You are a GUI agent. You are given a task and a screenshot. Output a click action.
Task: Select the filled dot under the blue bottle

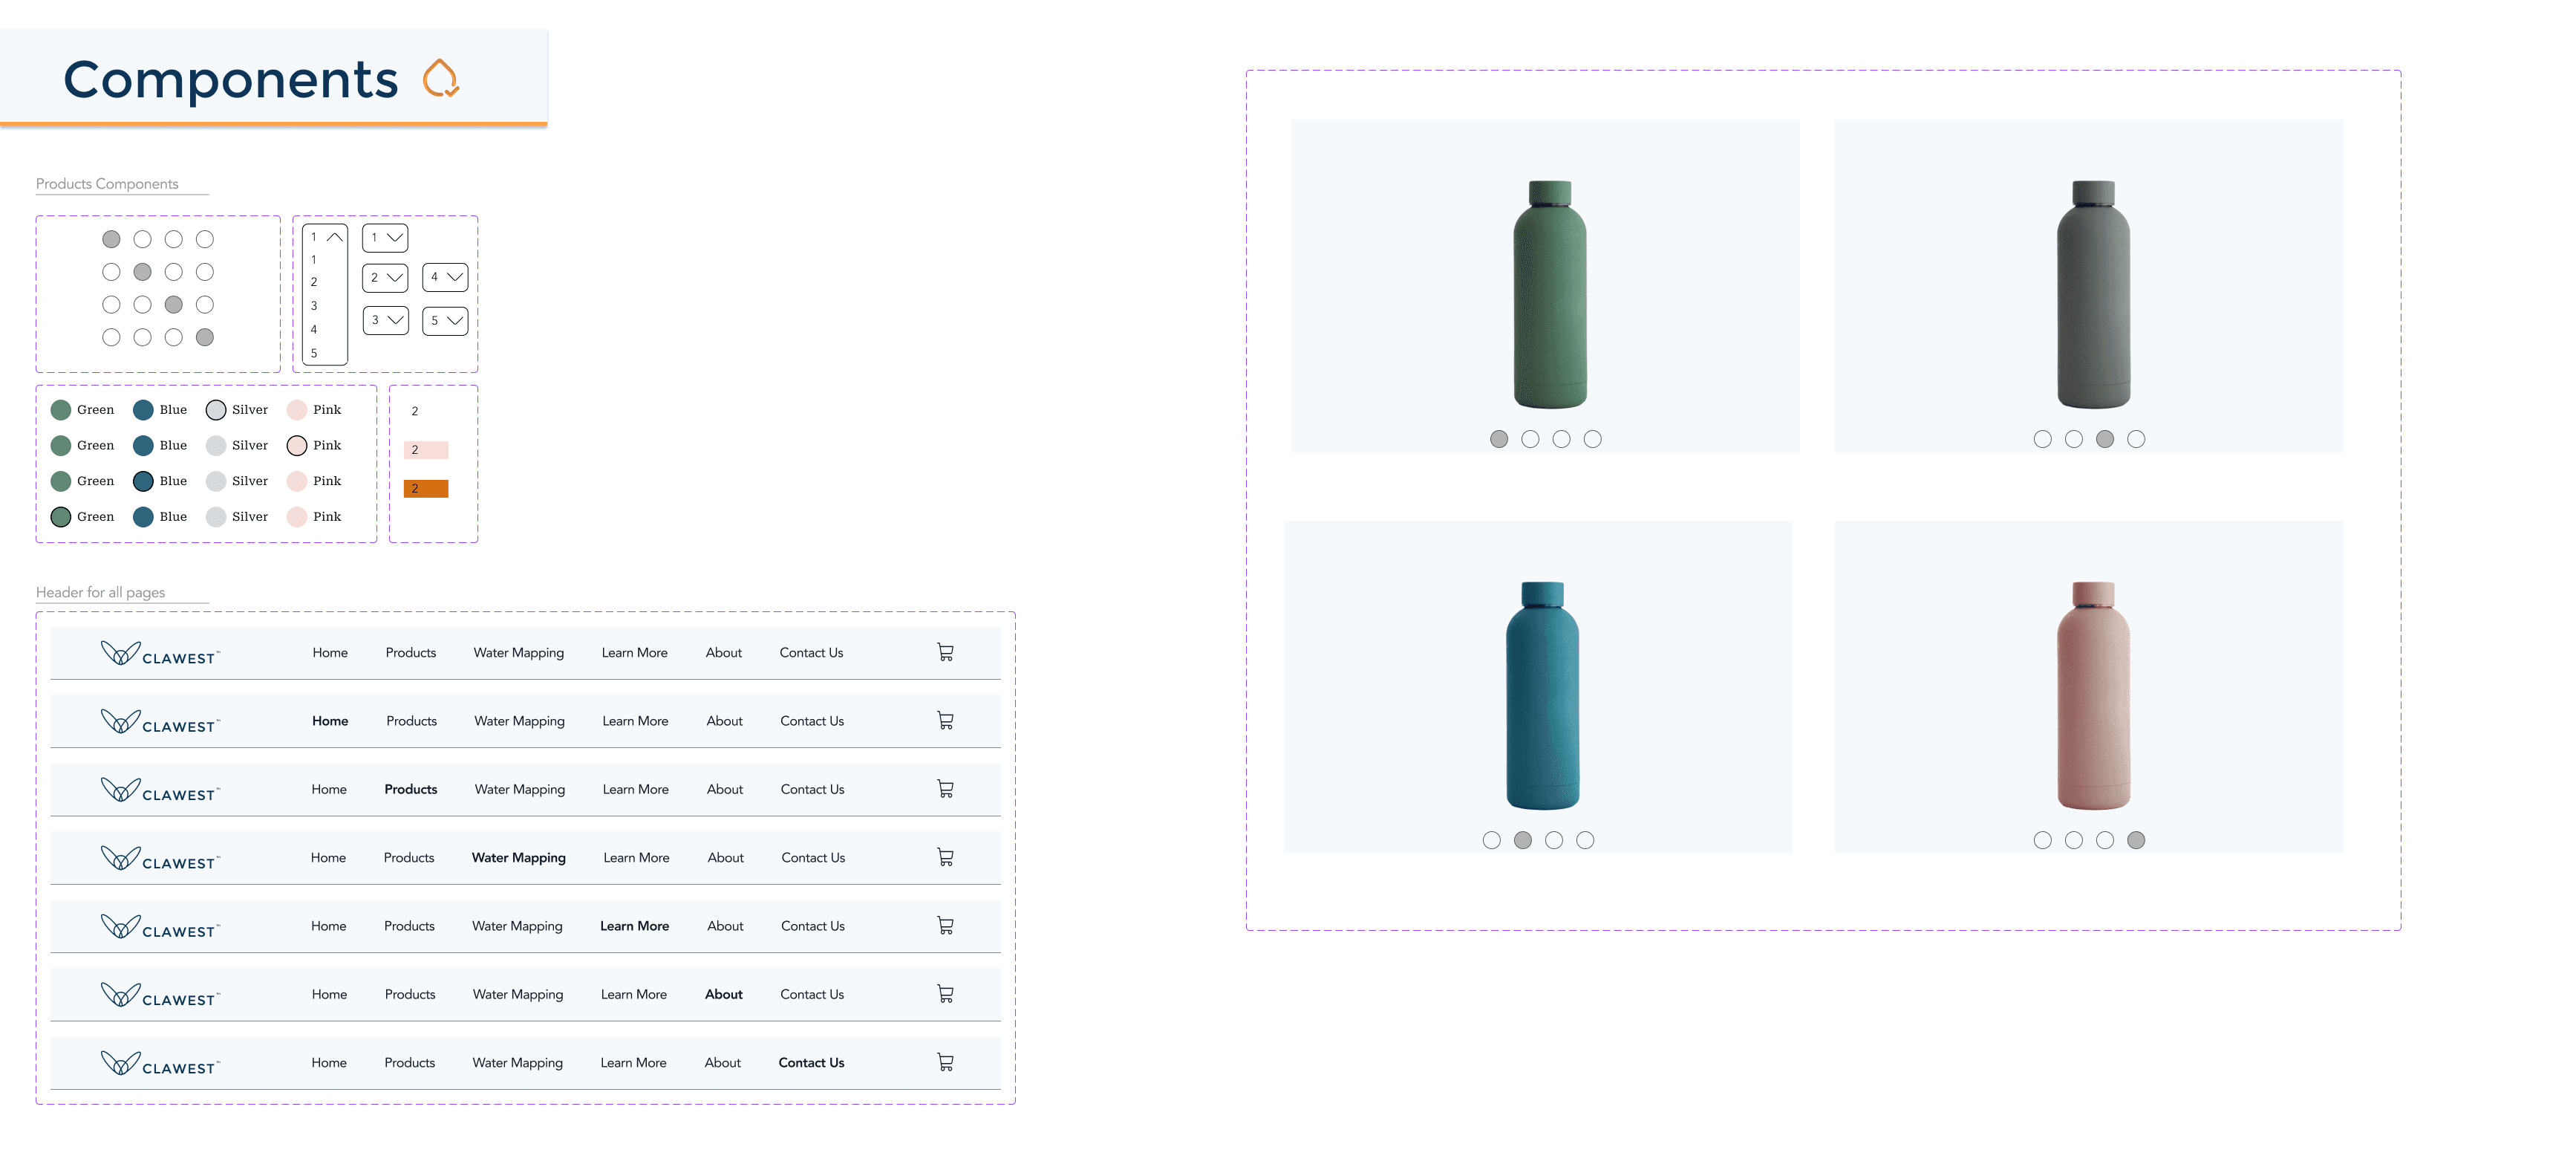(1523, 840)
